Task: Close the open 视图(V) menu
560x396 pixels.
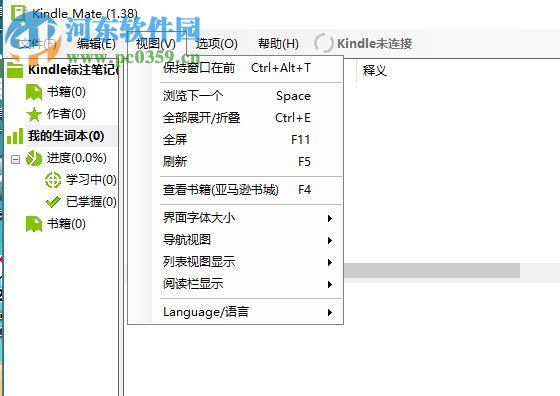Action: (156, 44)
